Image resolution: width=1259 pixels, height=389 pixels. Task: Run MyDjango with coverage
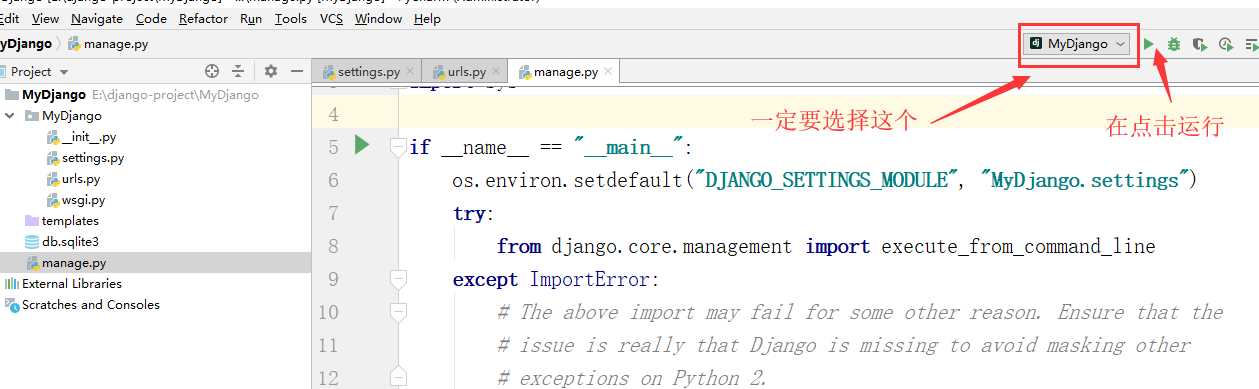pos(1199,44)
